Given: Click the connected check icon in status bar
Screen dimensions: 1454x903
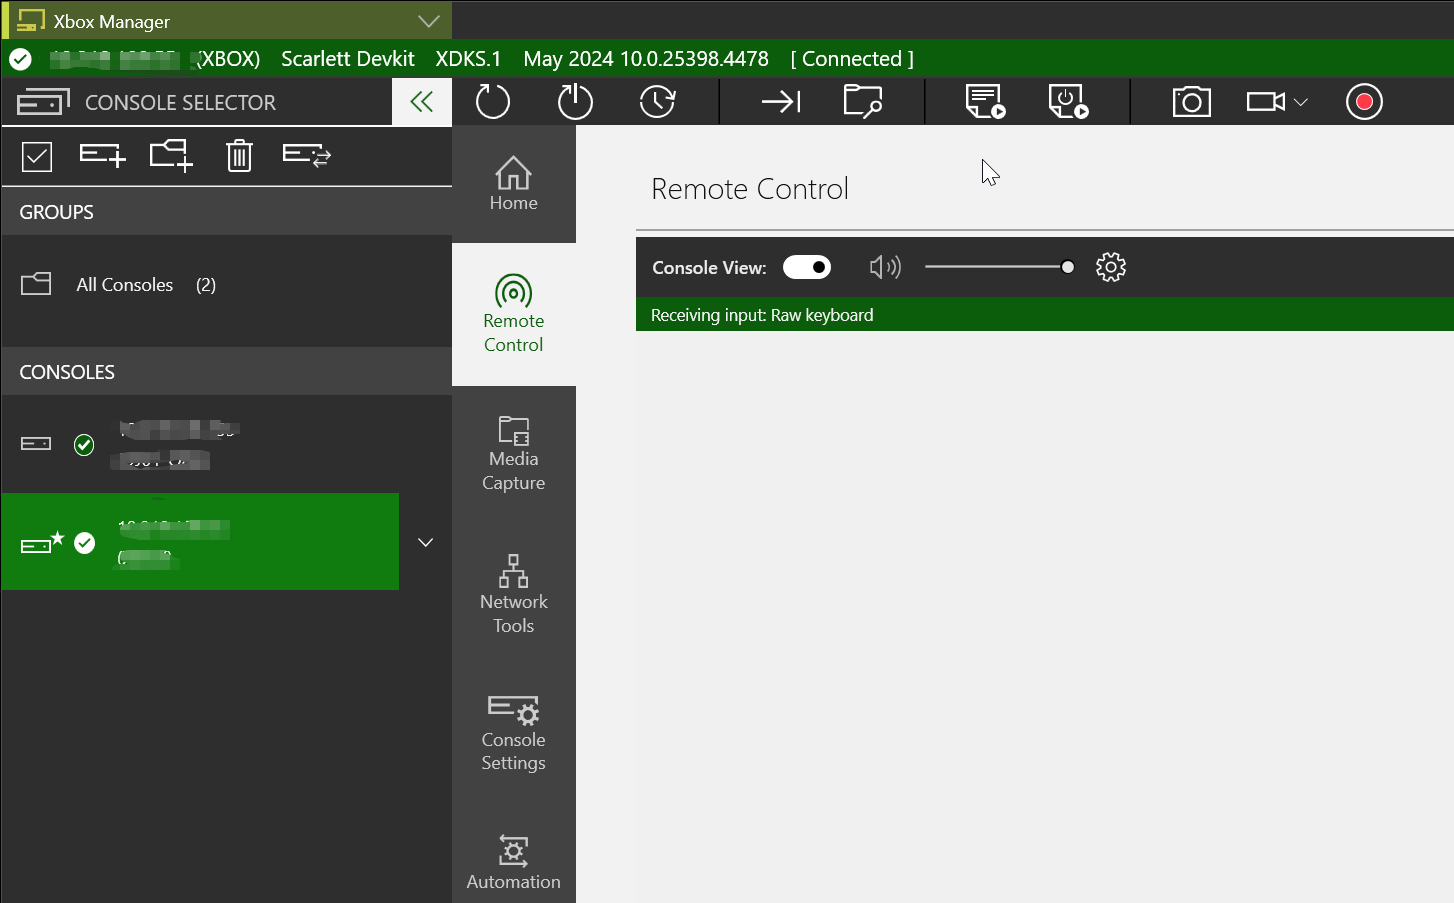Looking at the screenshot, I should click(20, 59).
